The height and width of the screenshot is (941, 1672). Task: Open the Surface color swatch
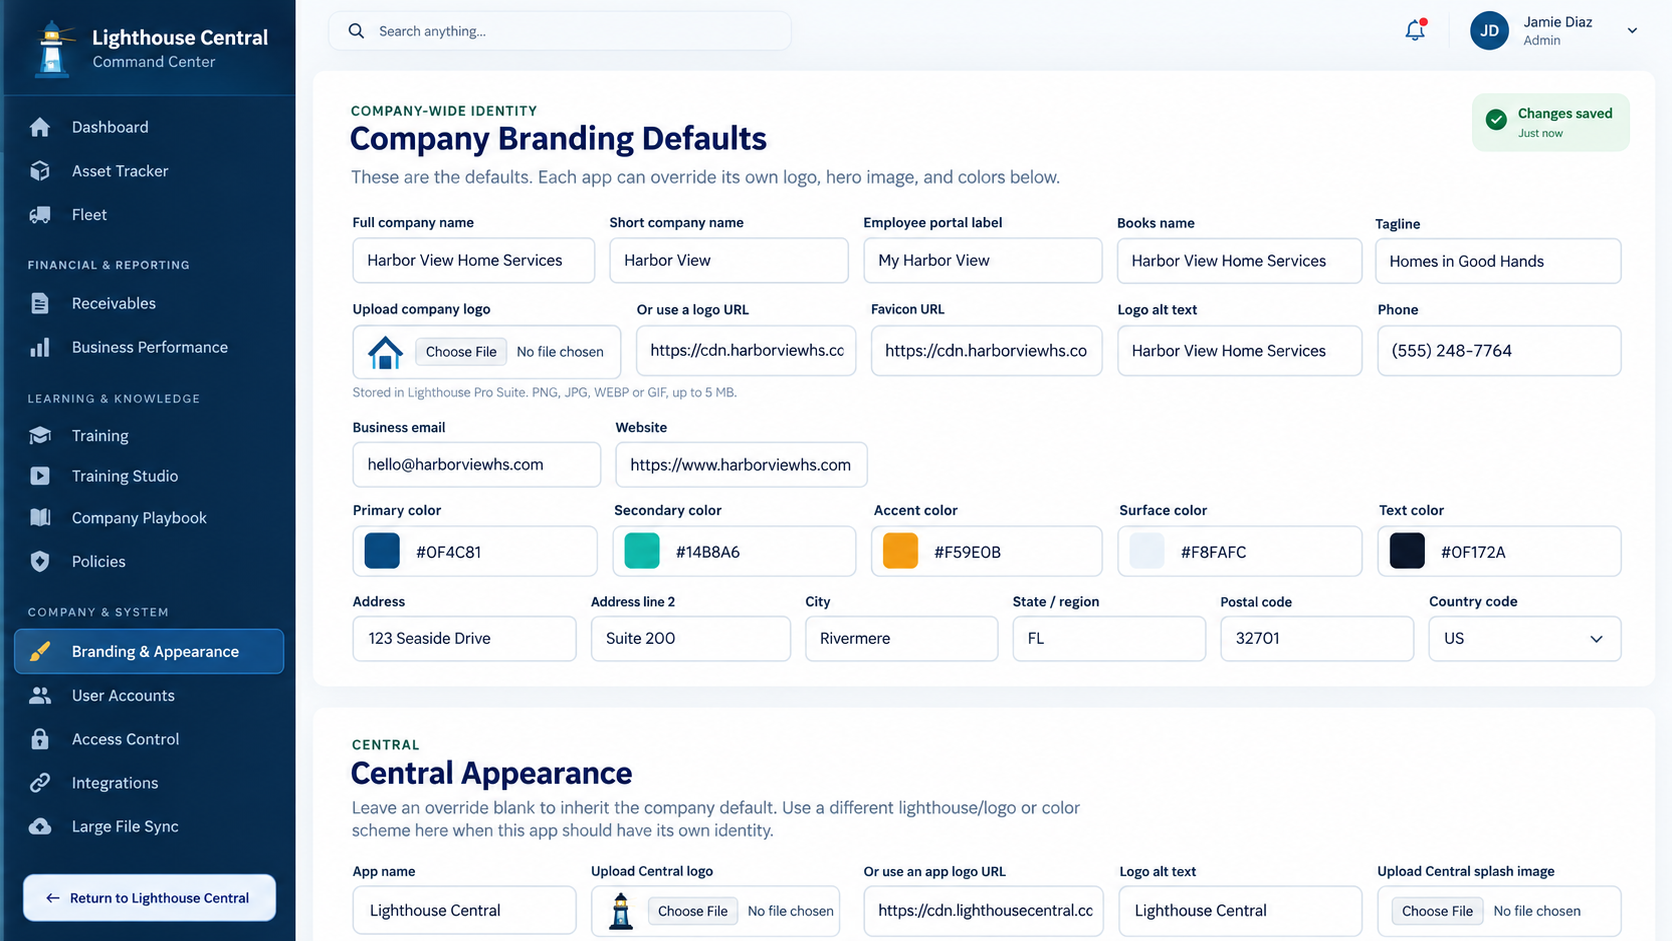click(1147, 551)
